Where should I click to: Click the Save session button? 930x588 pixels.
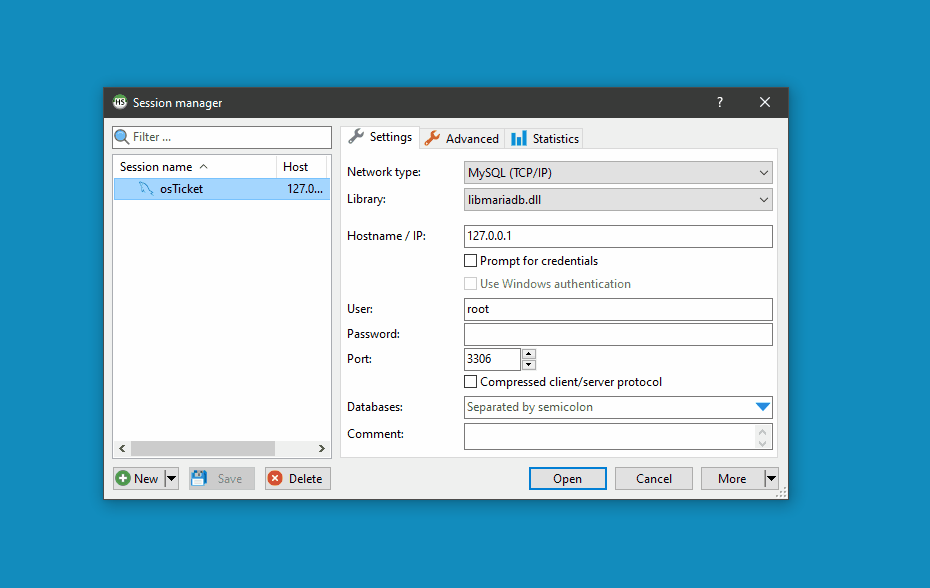tap(222, 478)
